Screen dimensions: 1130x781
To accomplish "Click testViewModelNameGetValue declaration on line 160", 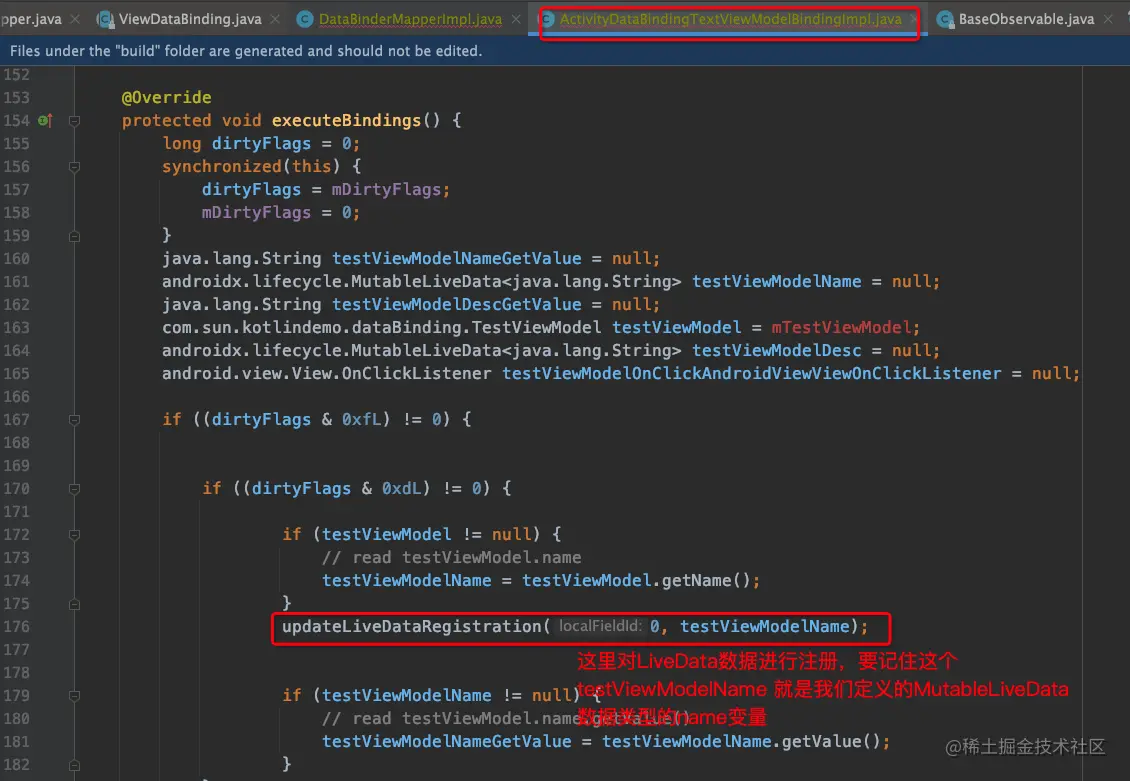I will (456, 258).
